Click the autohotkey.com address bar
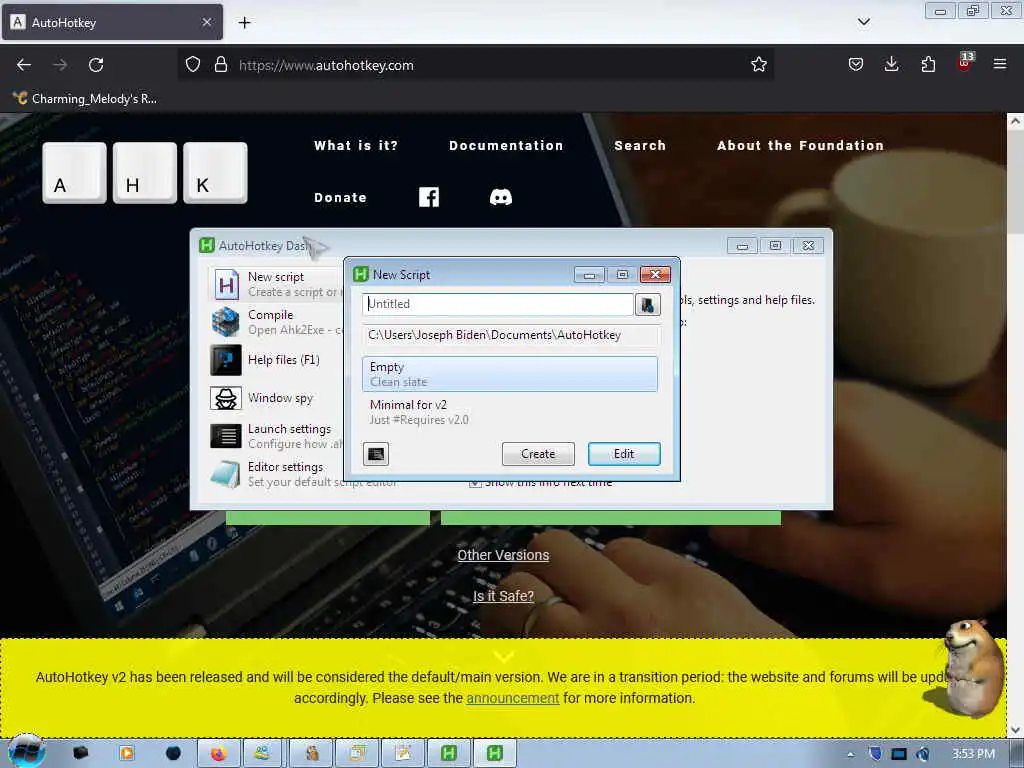The height and width of the screenshot is (768, 1024). 475,65
